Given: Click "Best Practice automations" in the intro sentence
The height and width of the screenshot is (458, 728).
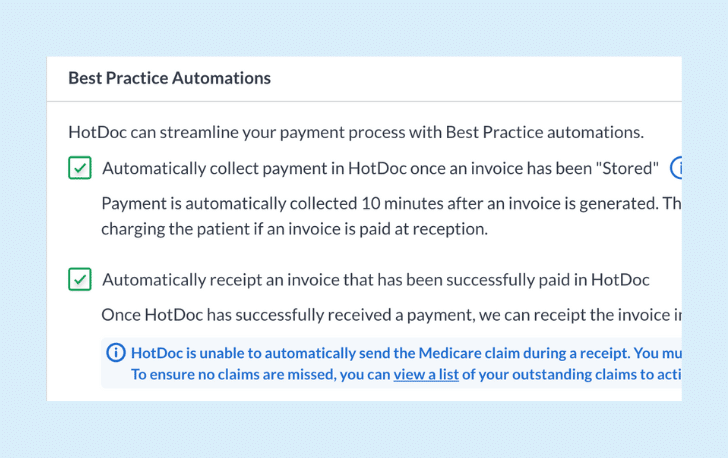Looking at the screenshot, I should tap(545, 132).
